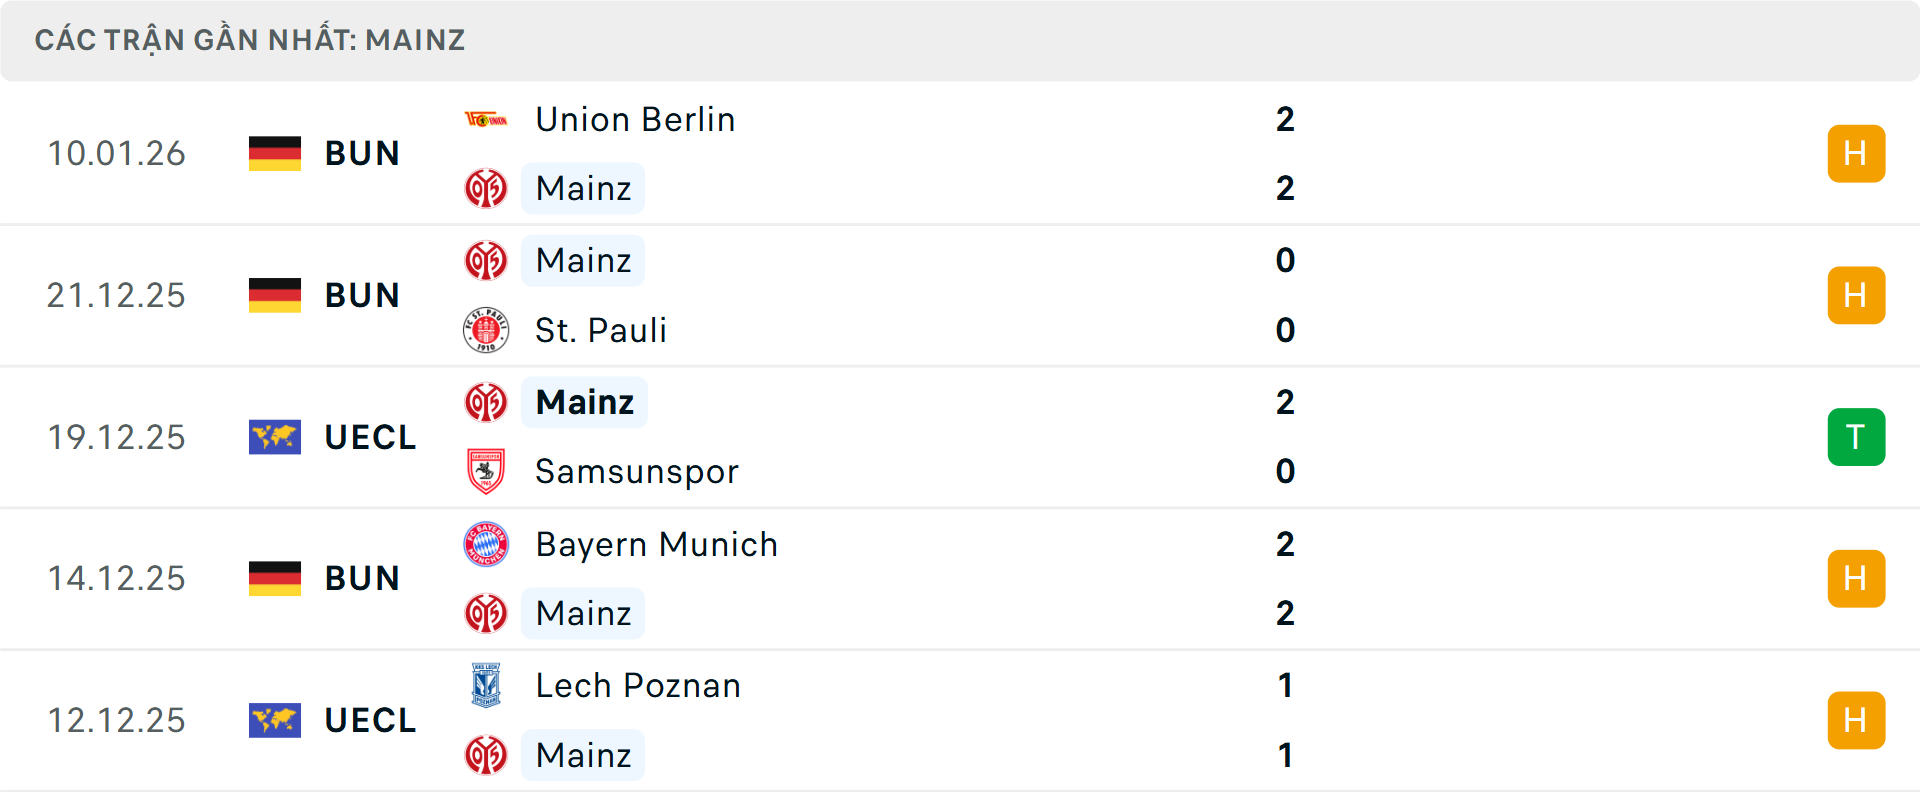The width and height of the screenshot is (1920, 792).
Task: Click the 'CÁC TRẬN GẦN NHẤT: MAINZ' header
Action: [x=250, y=40]
